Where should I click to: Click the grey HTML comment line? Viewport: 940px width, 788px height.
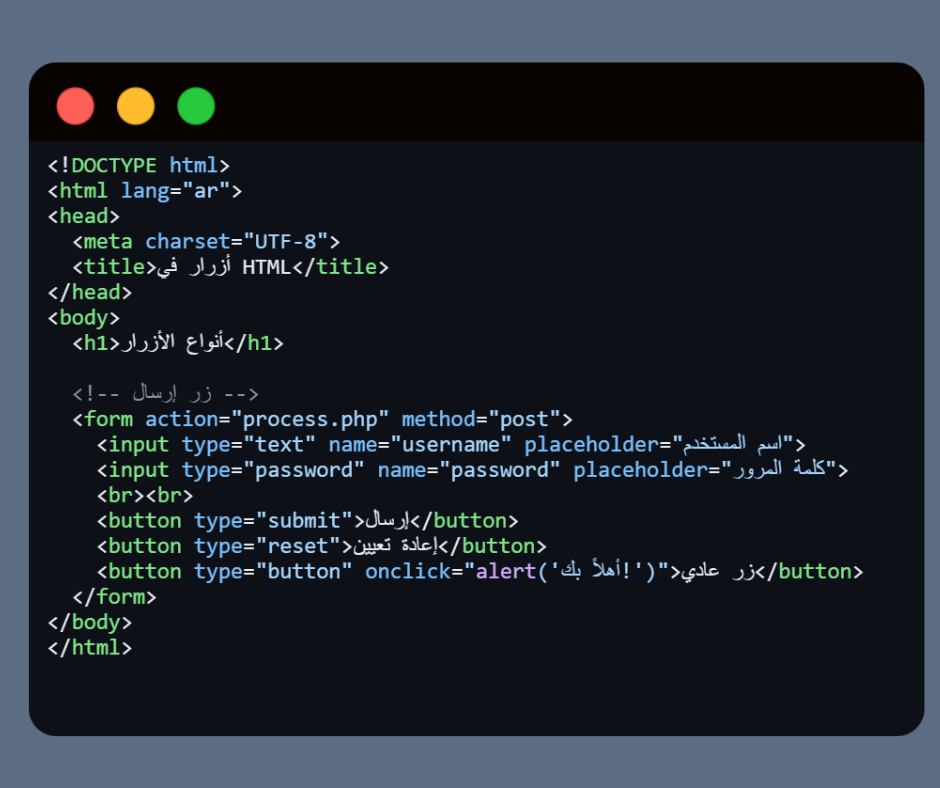point(166,394)
